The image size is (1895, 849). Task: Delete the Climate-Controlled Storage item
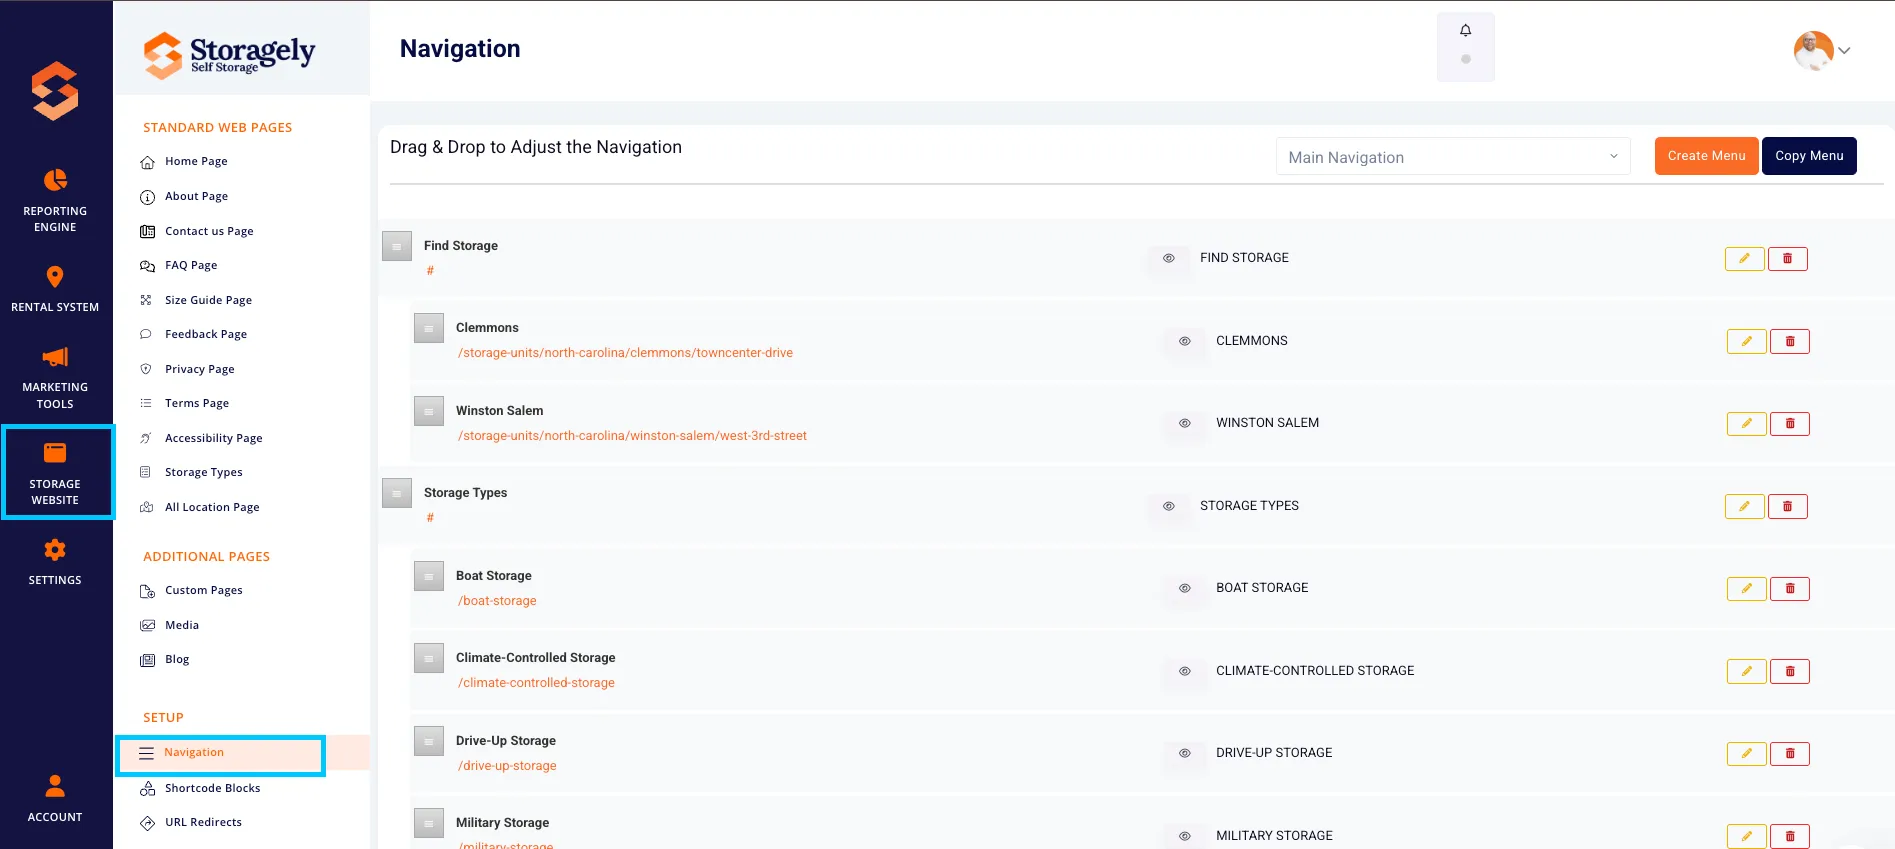(x=1789, y=672)
